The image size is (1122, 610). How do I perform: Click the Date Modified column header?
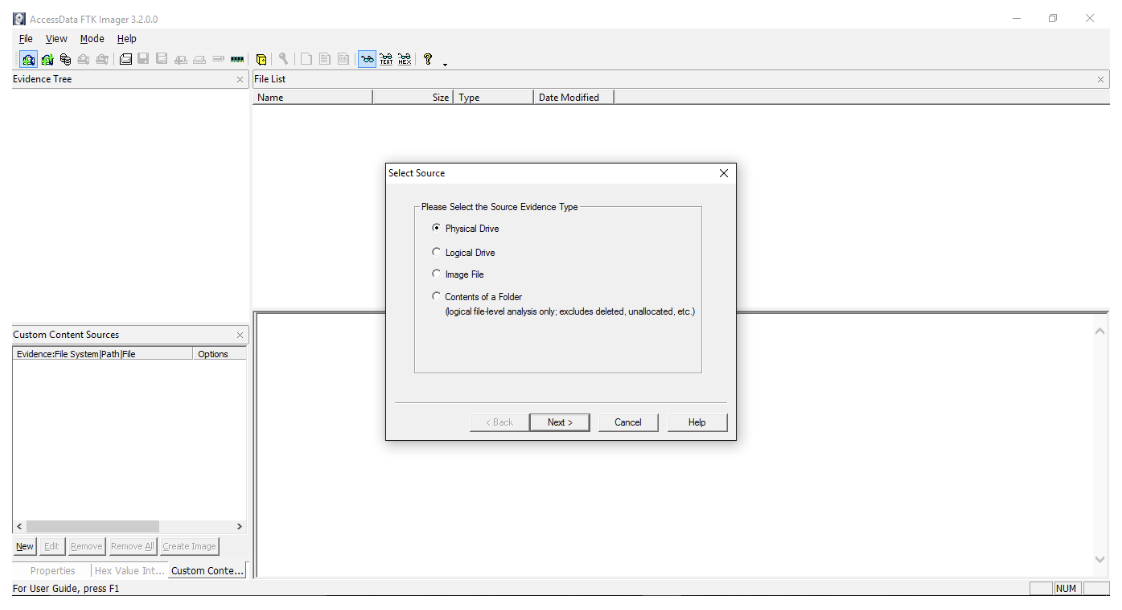point(573,97)
